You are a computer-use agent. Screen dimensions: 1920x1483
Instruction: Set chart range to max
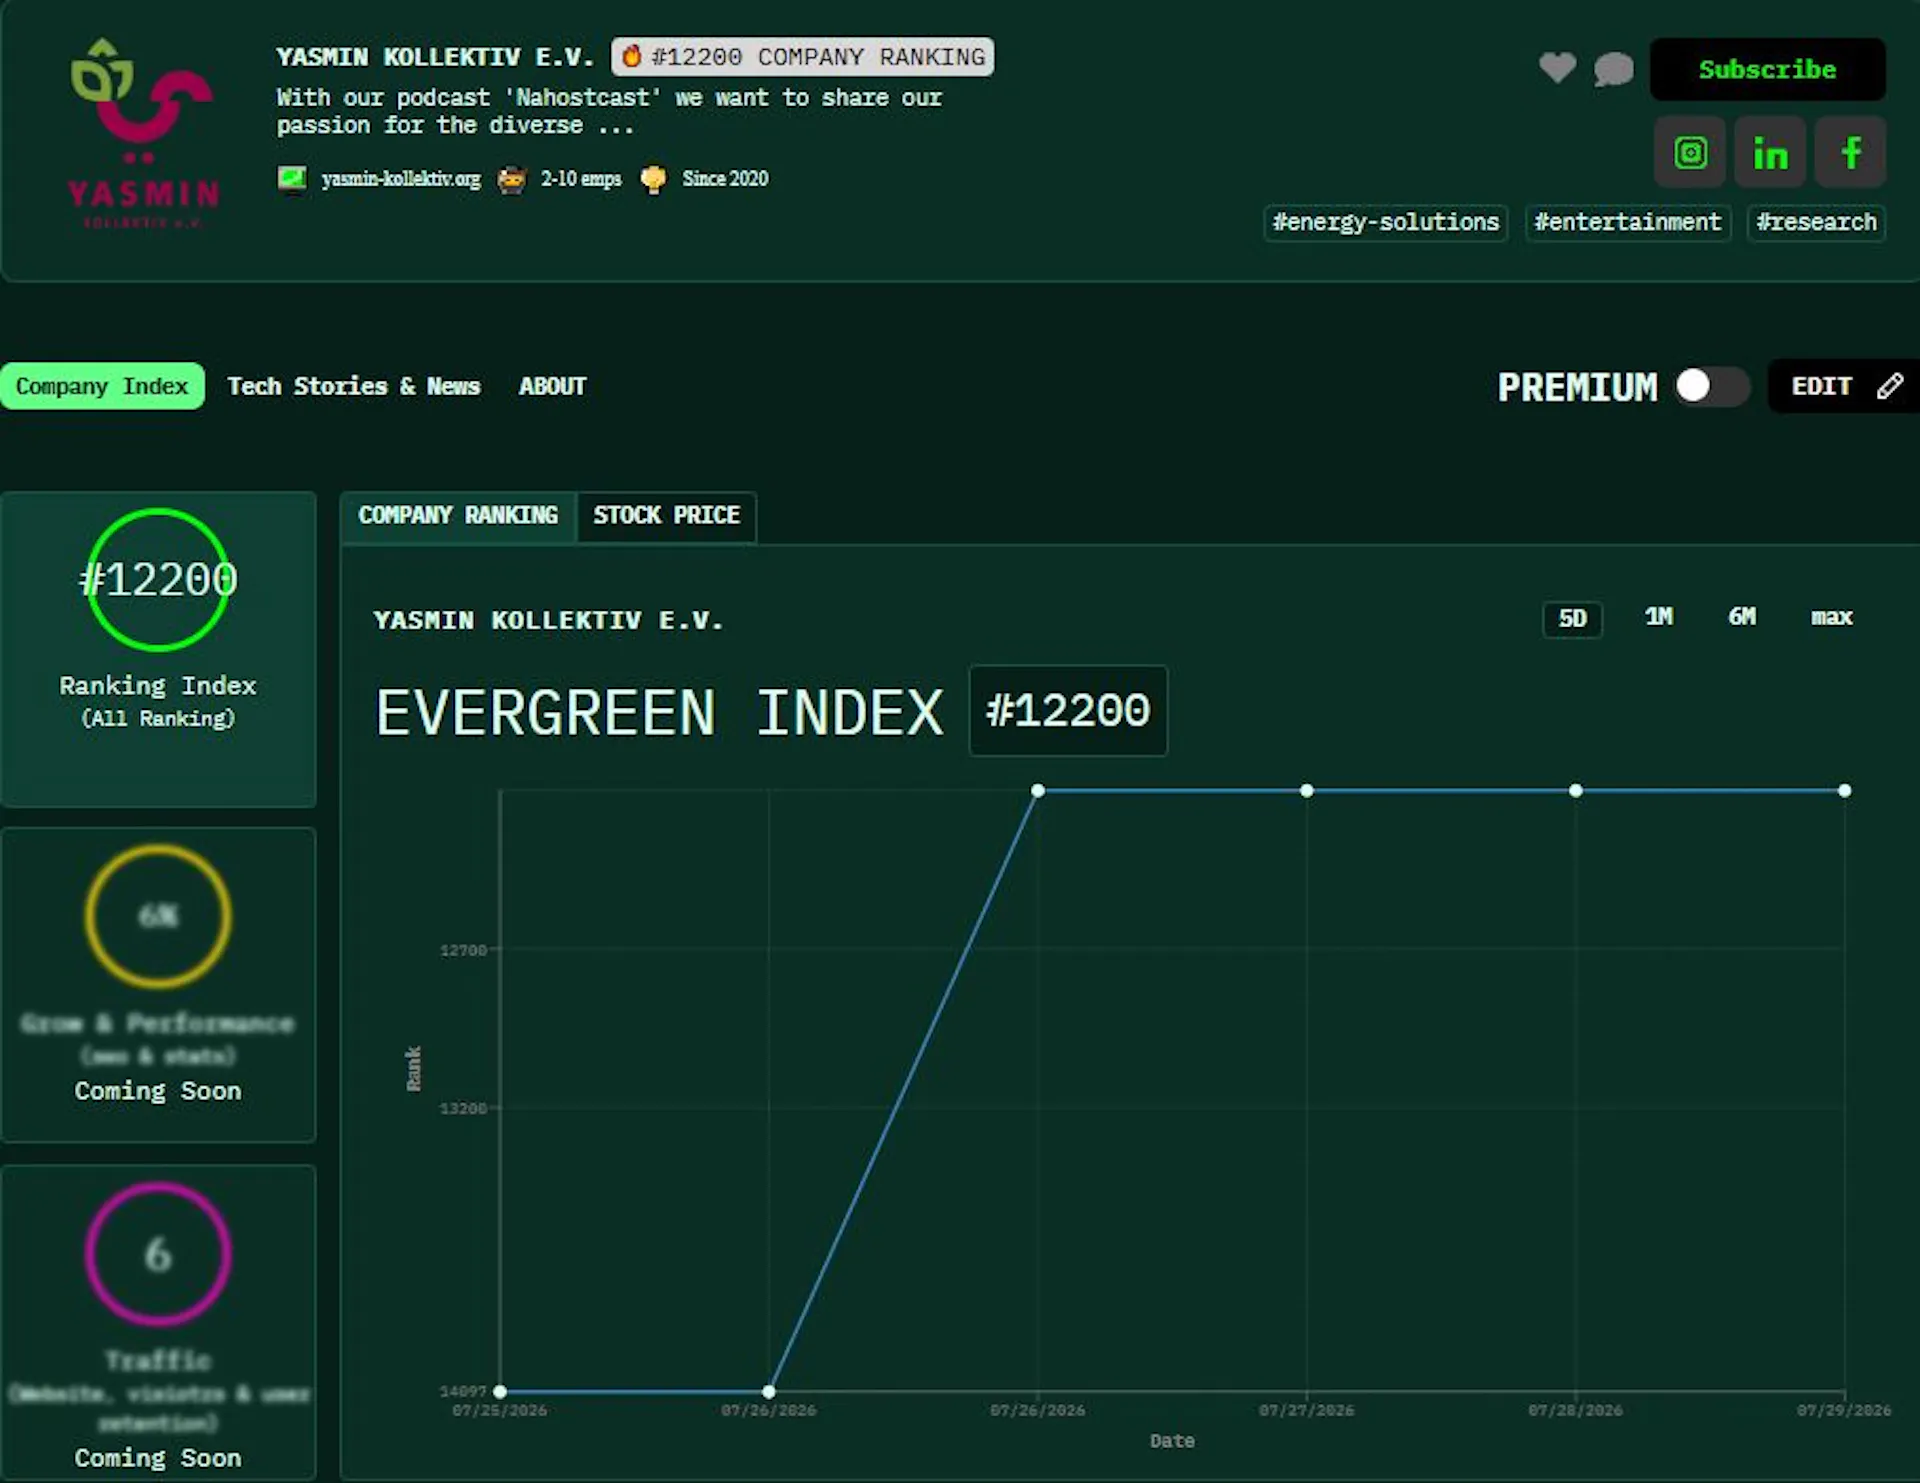click(x=1831, y=617)
